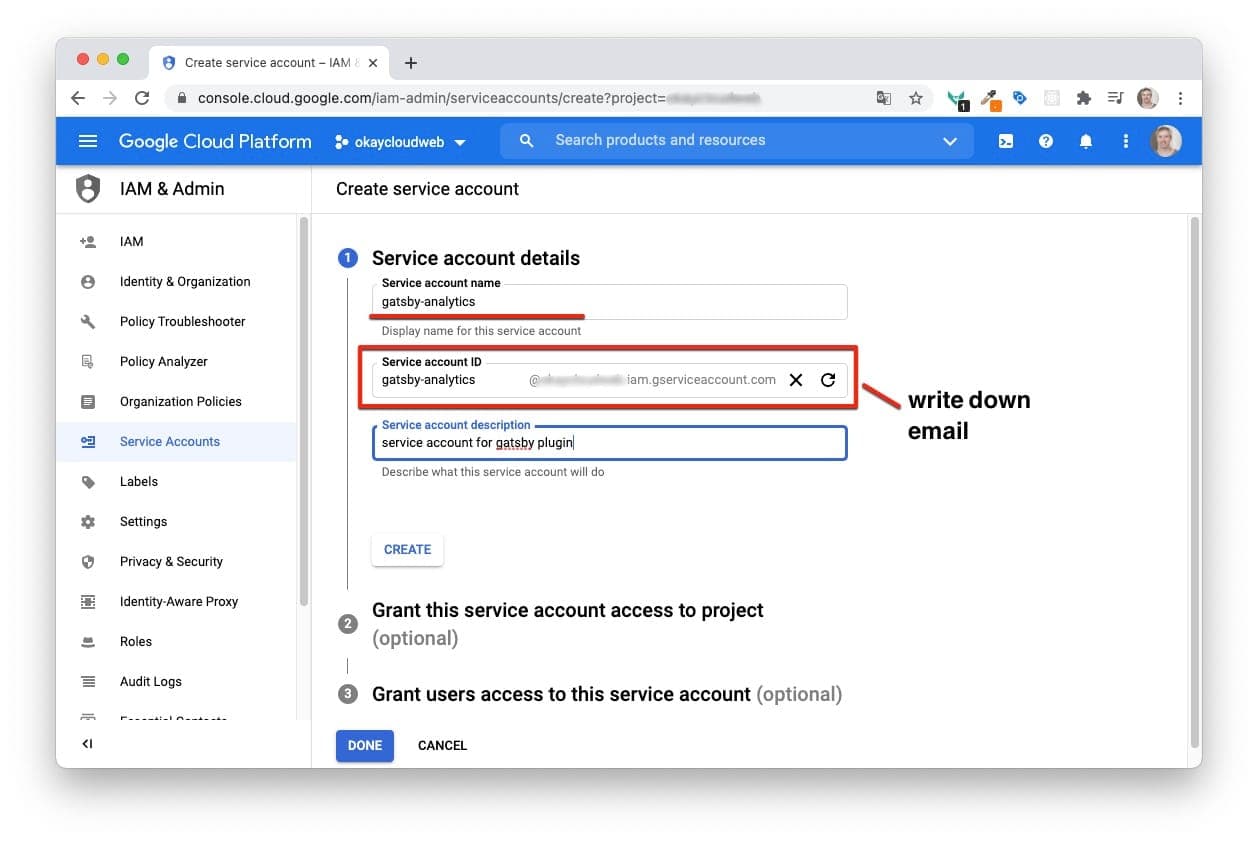Click the Policy Analyzer icon
Viewport: 1258px width, 842px height.
[x=88, y=361]
